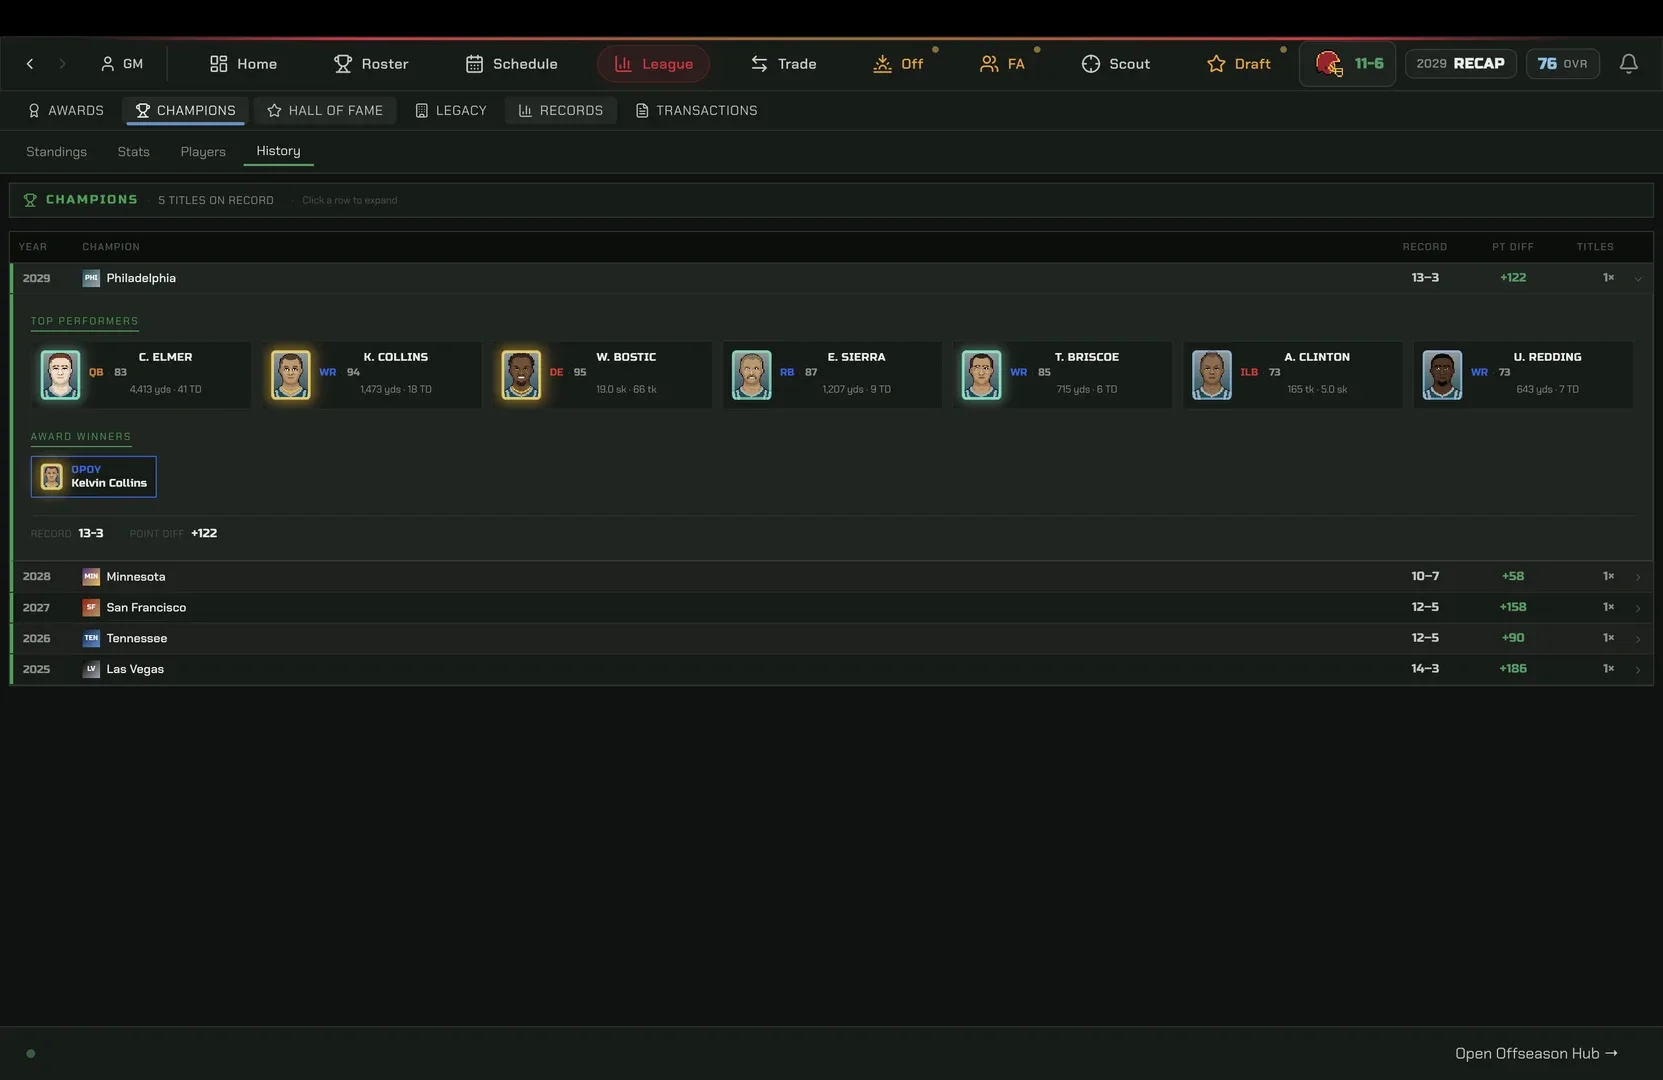Screen dimensions: 1663x1080
Task: Click the RECORD column header
Action: pyautogui.click(x=1425, y=247)
